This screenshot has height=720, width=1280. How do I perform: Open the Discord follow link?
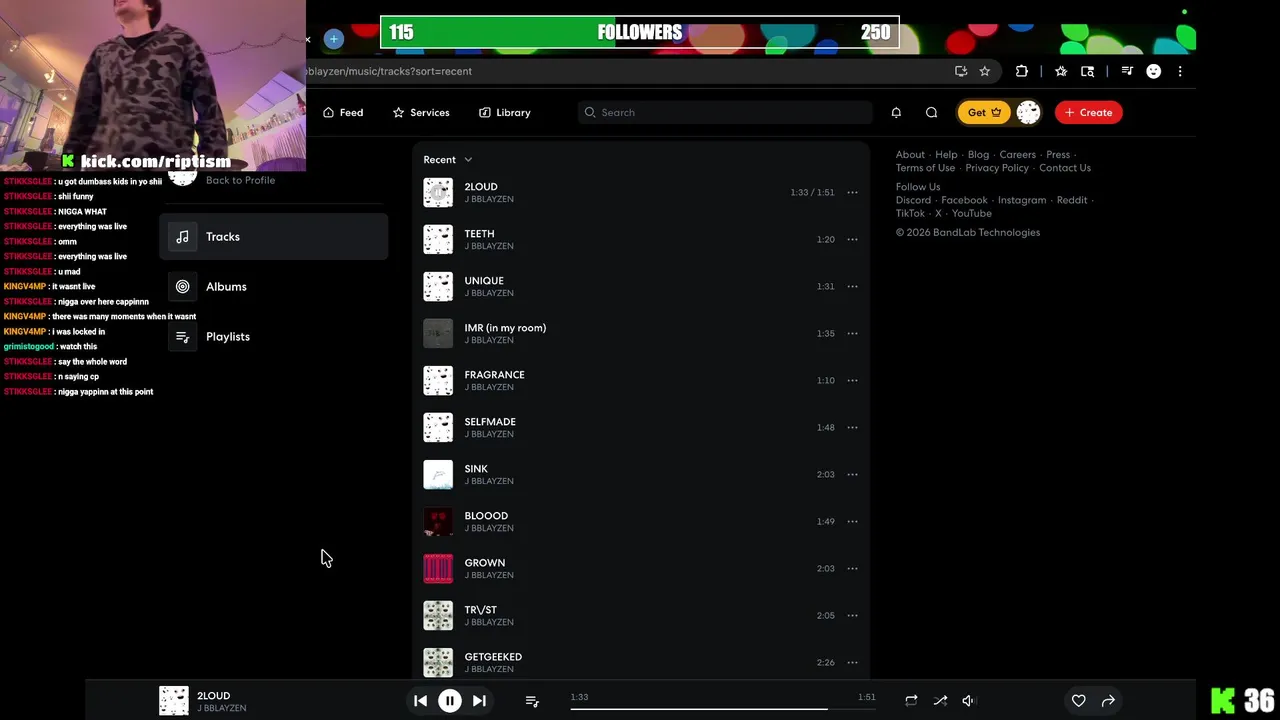(913, 200)
